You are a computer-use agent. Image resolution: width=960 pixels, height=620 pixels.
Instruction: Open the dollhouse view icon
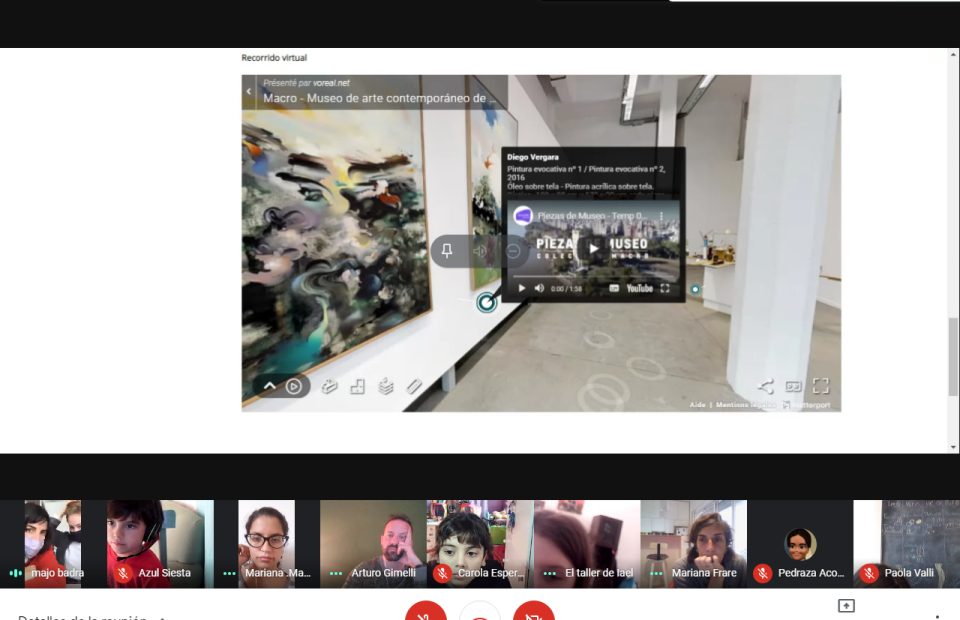coord(329,386)
